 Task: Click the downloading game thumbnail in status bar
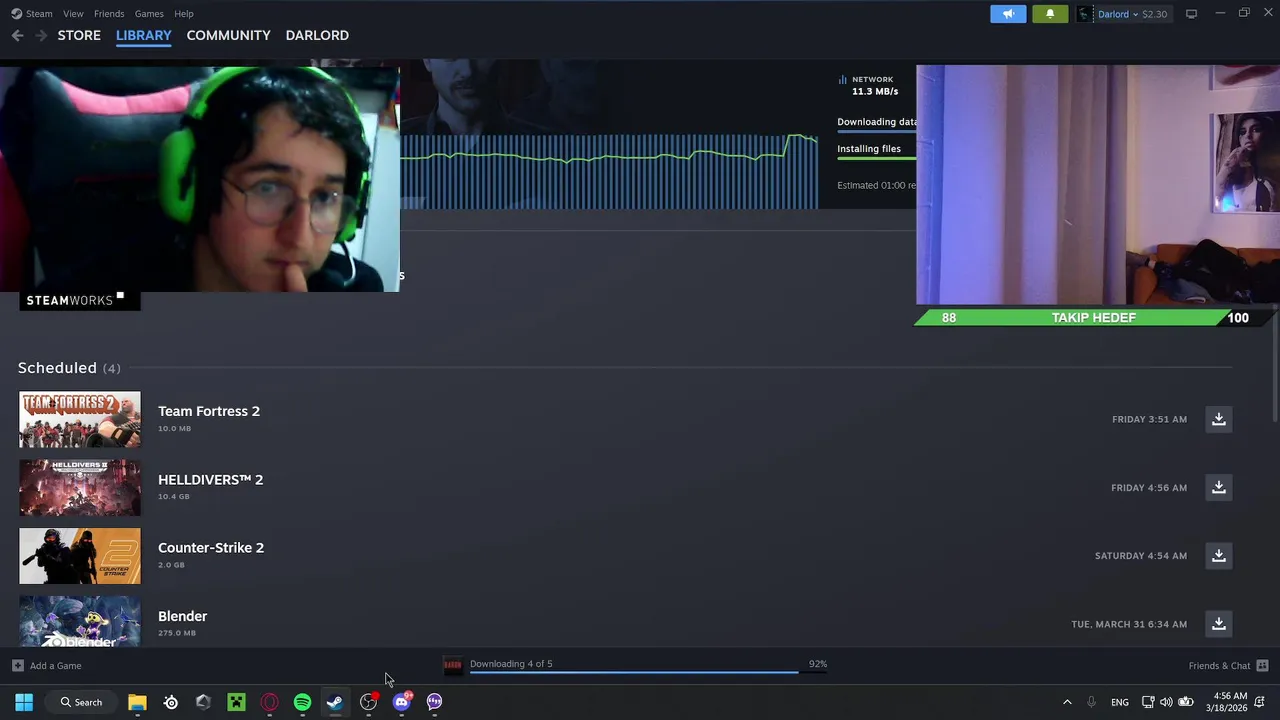[453, 665]
